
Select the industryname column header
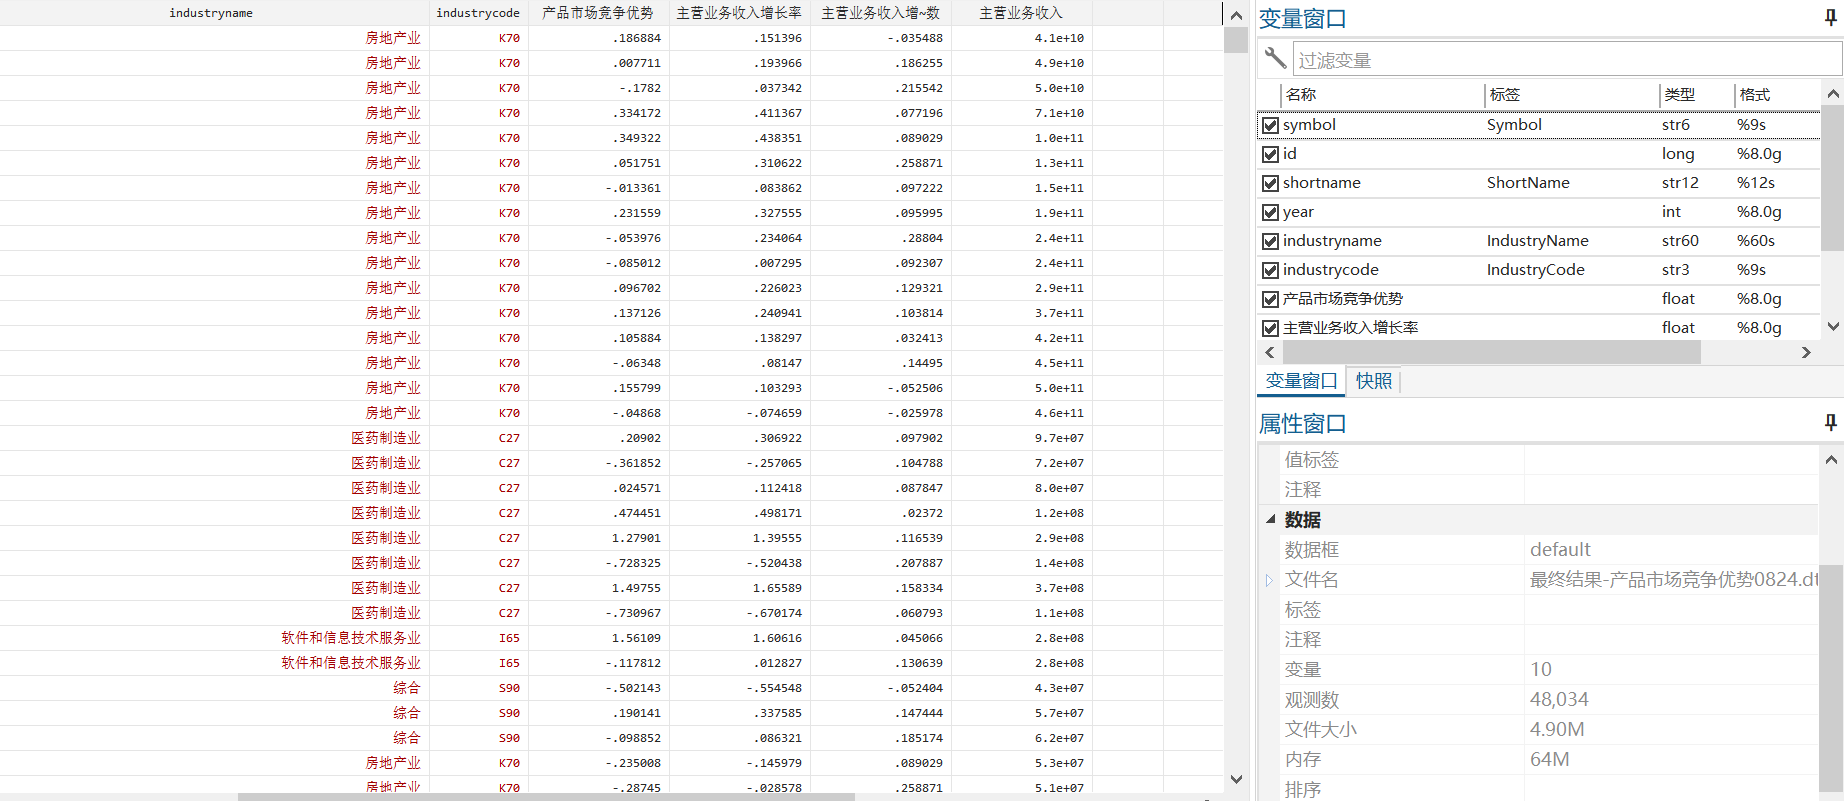[x=211, y=13]
